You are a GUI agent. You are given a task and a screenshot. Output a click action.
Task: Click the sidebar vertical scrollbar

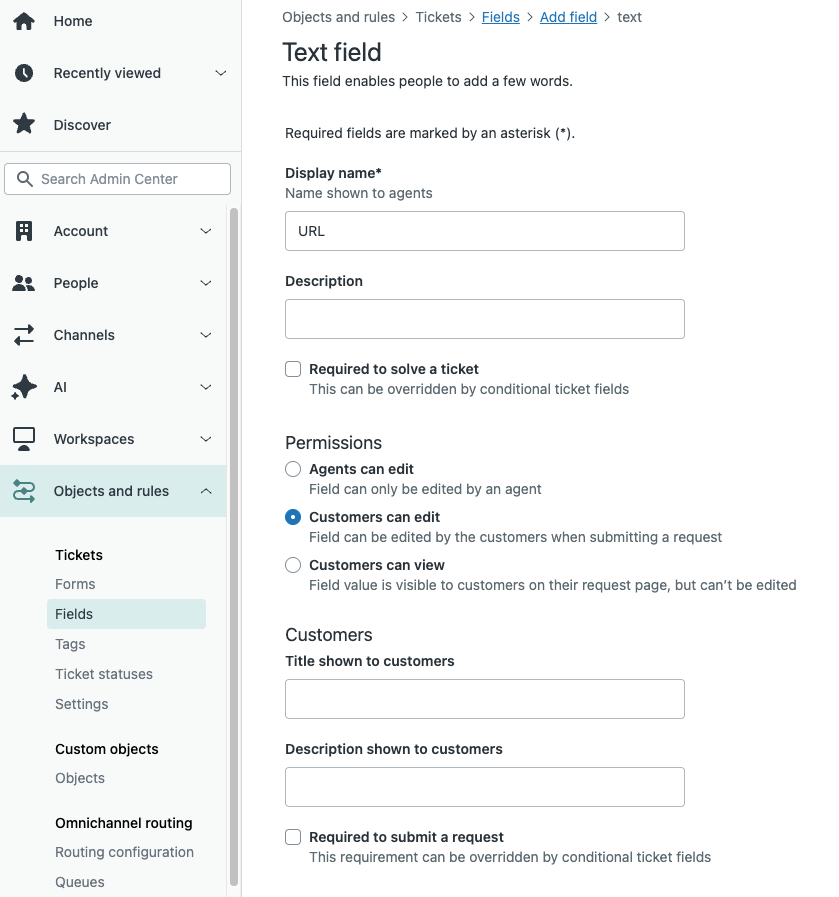click(x=234, y=546)
